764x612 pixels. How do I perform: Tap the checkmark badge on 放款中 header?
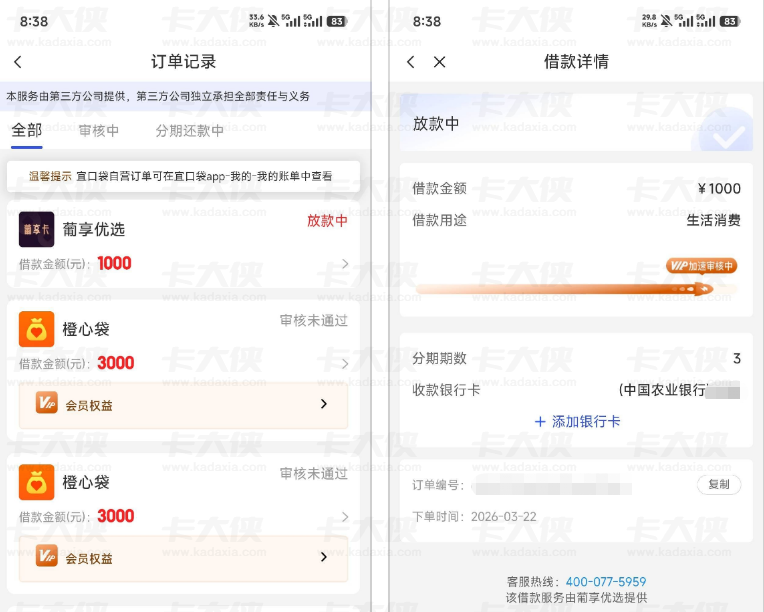[726, 132]
